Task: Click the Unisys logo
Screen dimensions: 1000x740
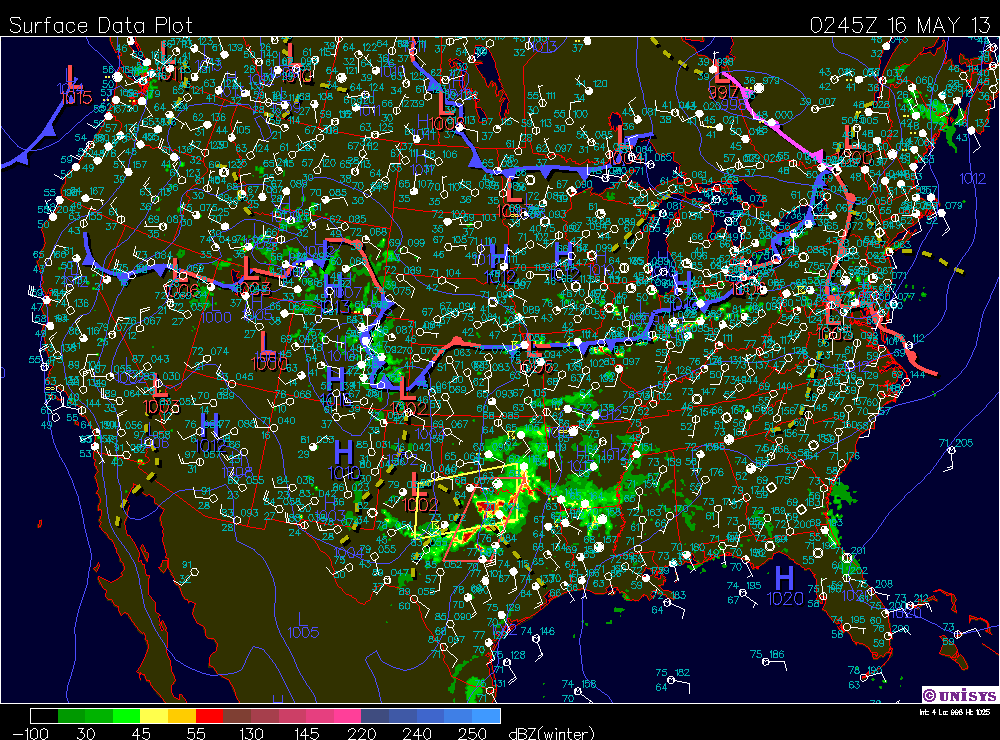Action: click(958, 694)
